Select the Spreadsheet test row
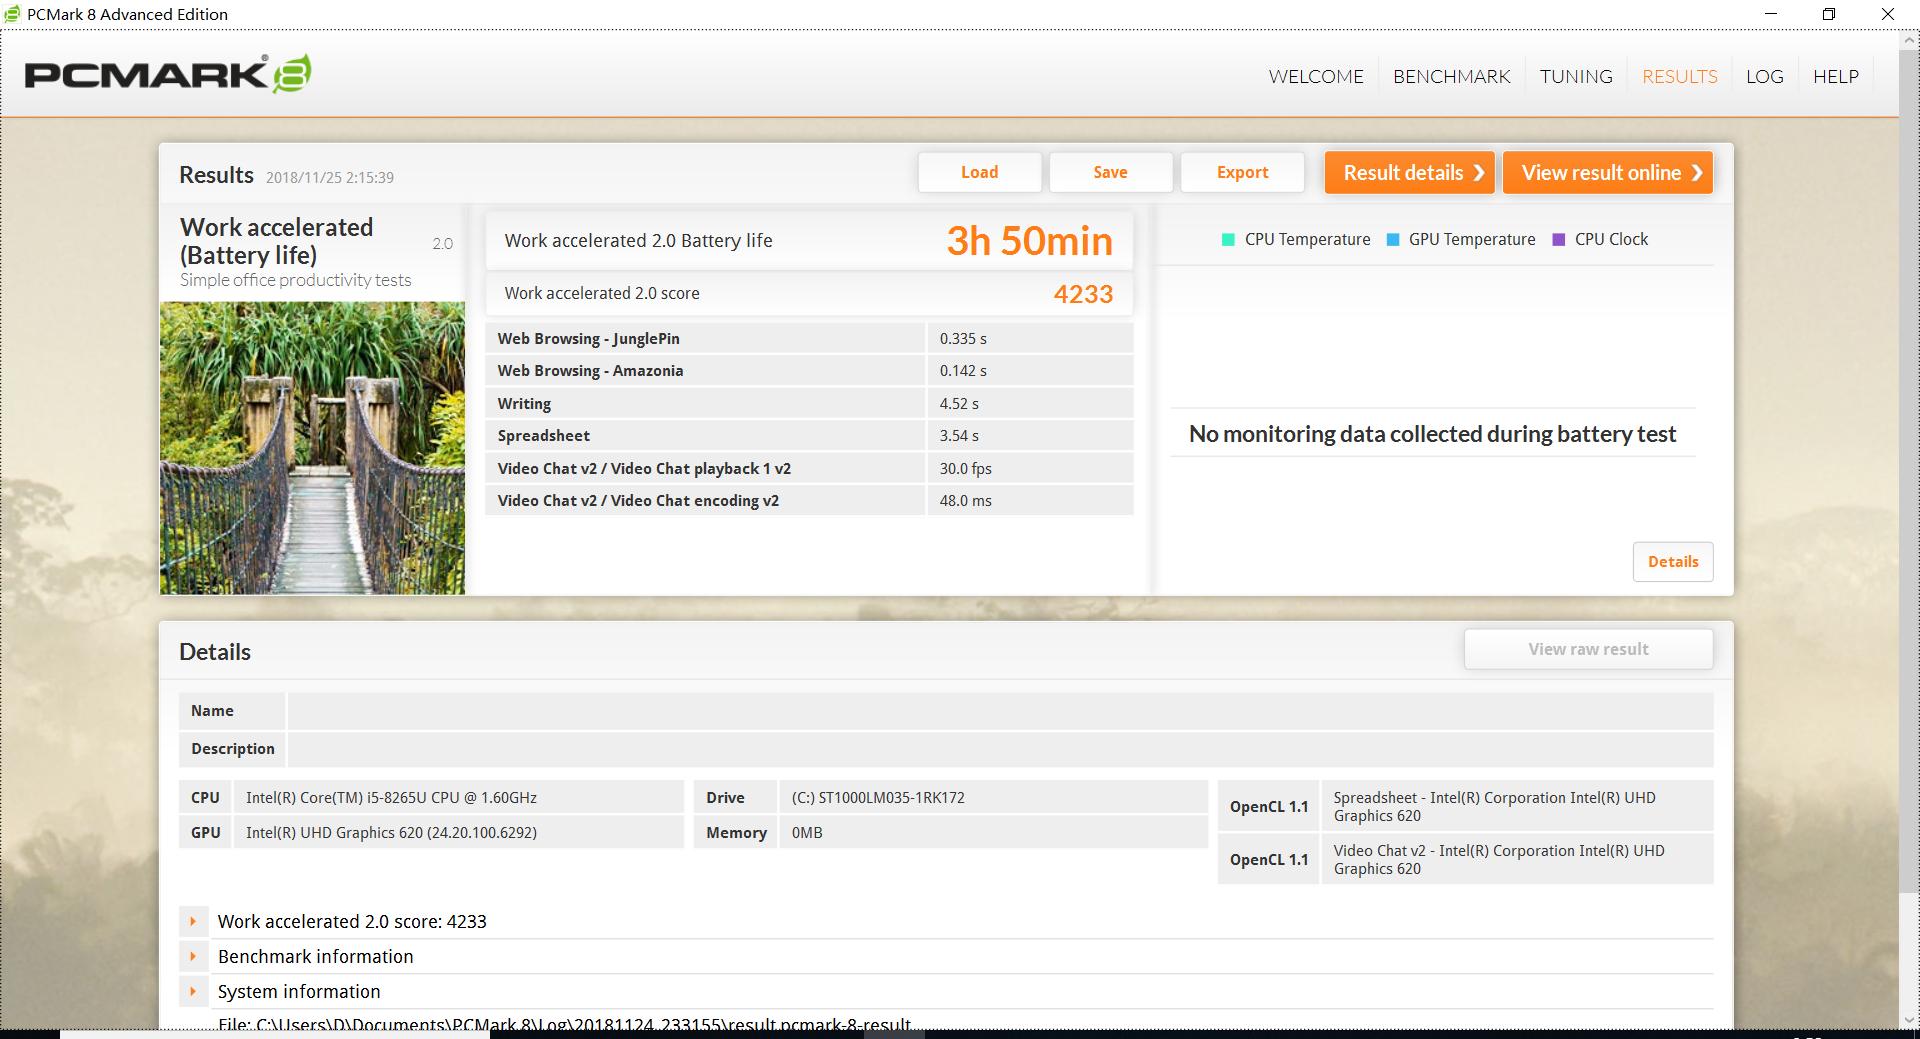 pos(809,435)
